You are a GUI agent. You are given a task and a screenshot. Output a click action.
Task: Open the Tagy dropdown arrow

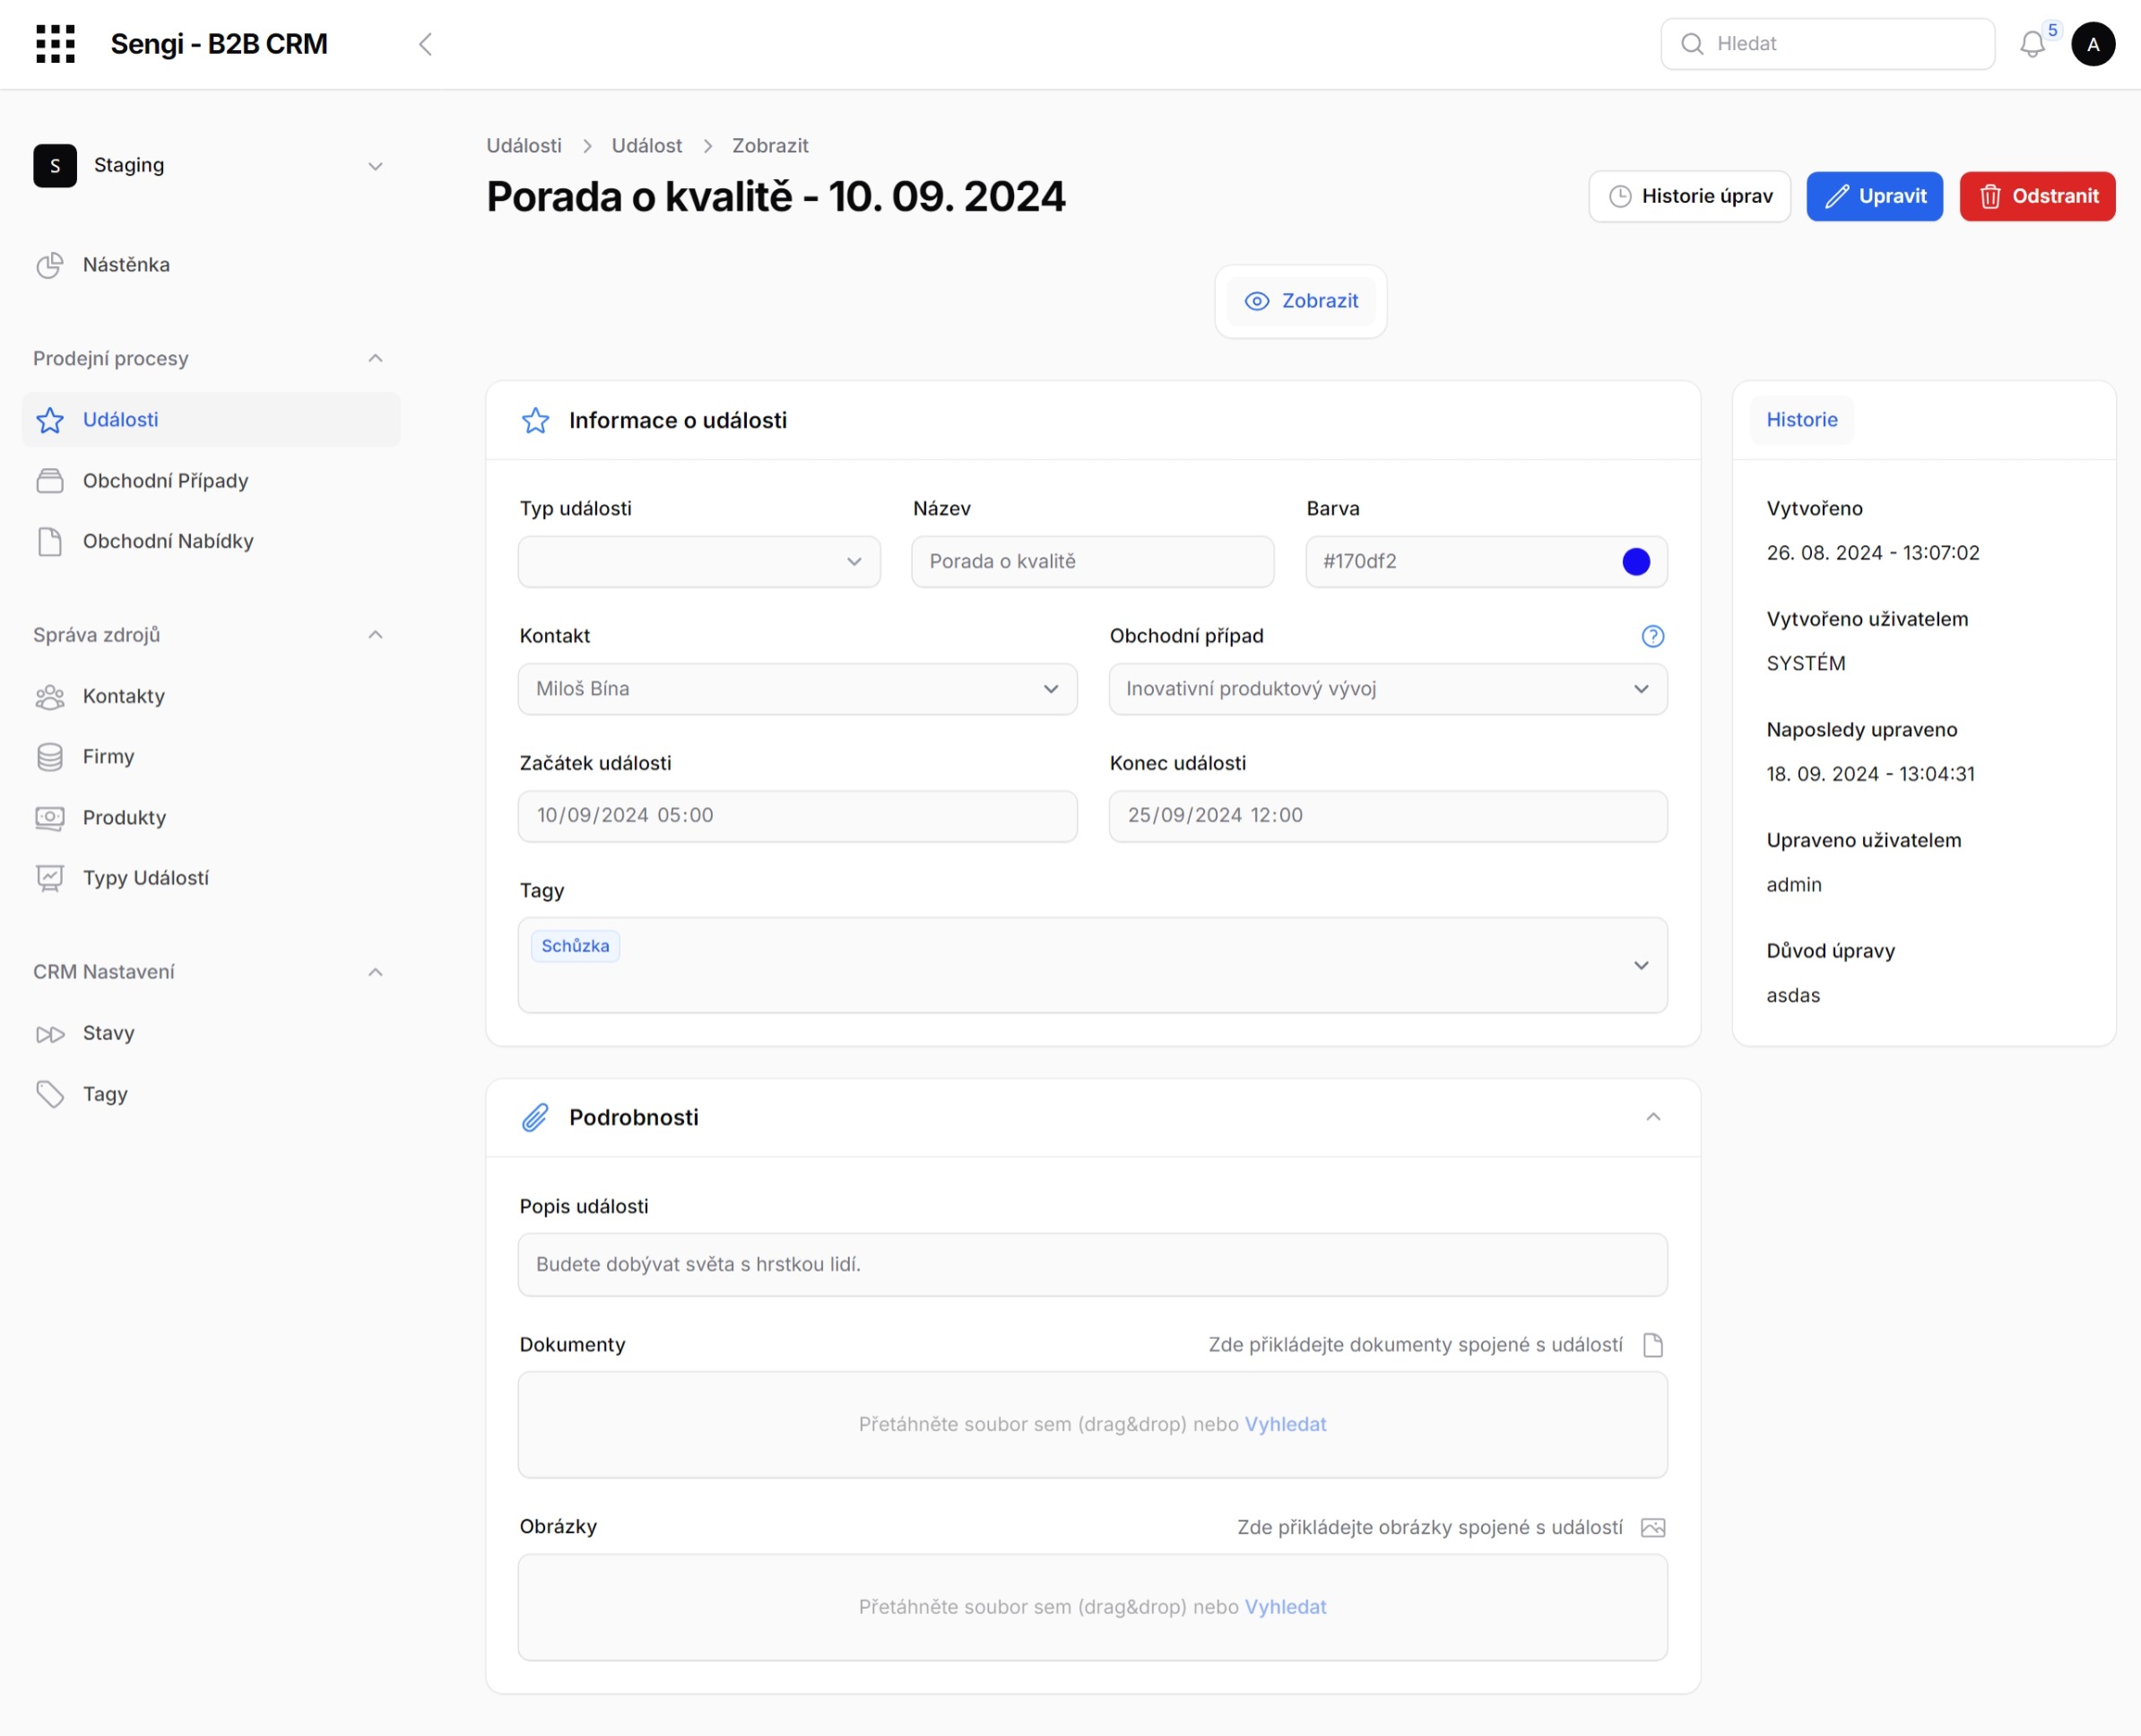coord(1641,965)
